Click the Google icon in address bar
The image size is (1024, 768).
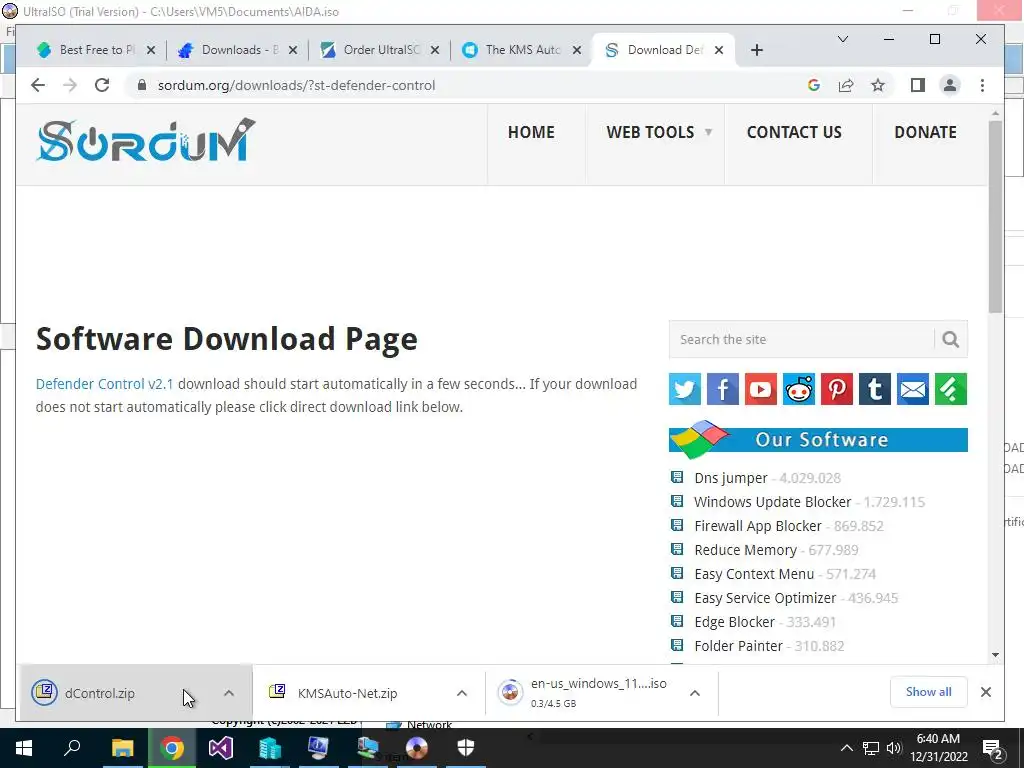click(814, 85)
